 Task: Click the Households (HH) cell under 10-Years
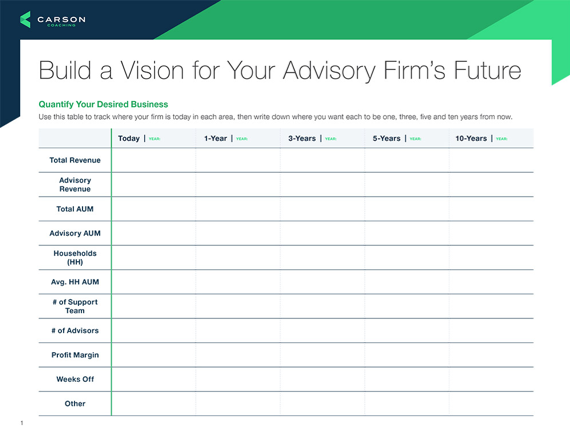pos(491,258)
